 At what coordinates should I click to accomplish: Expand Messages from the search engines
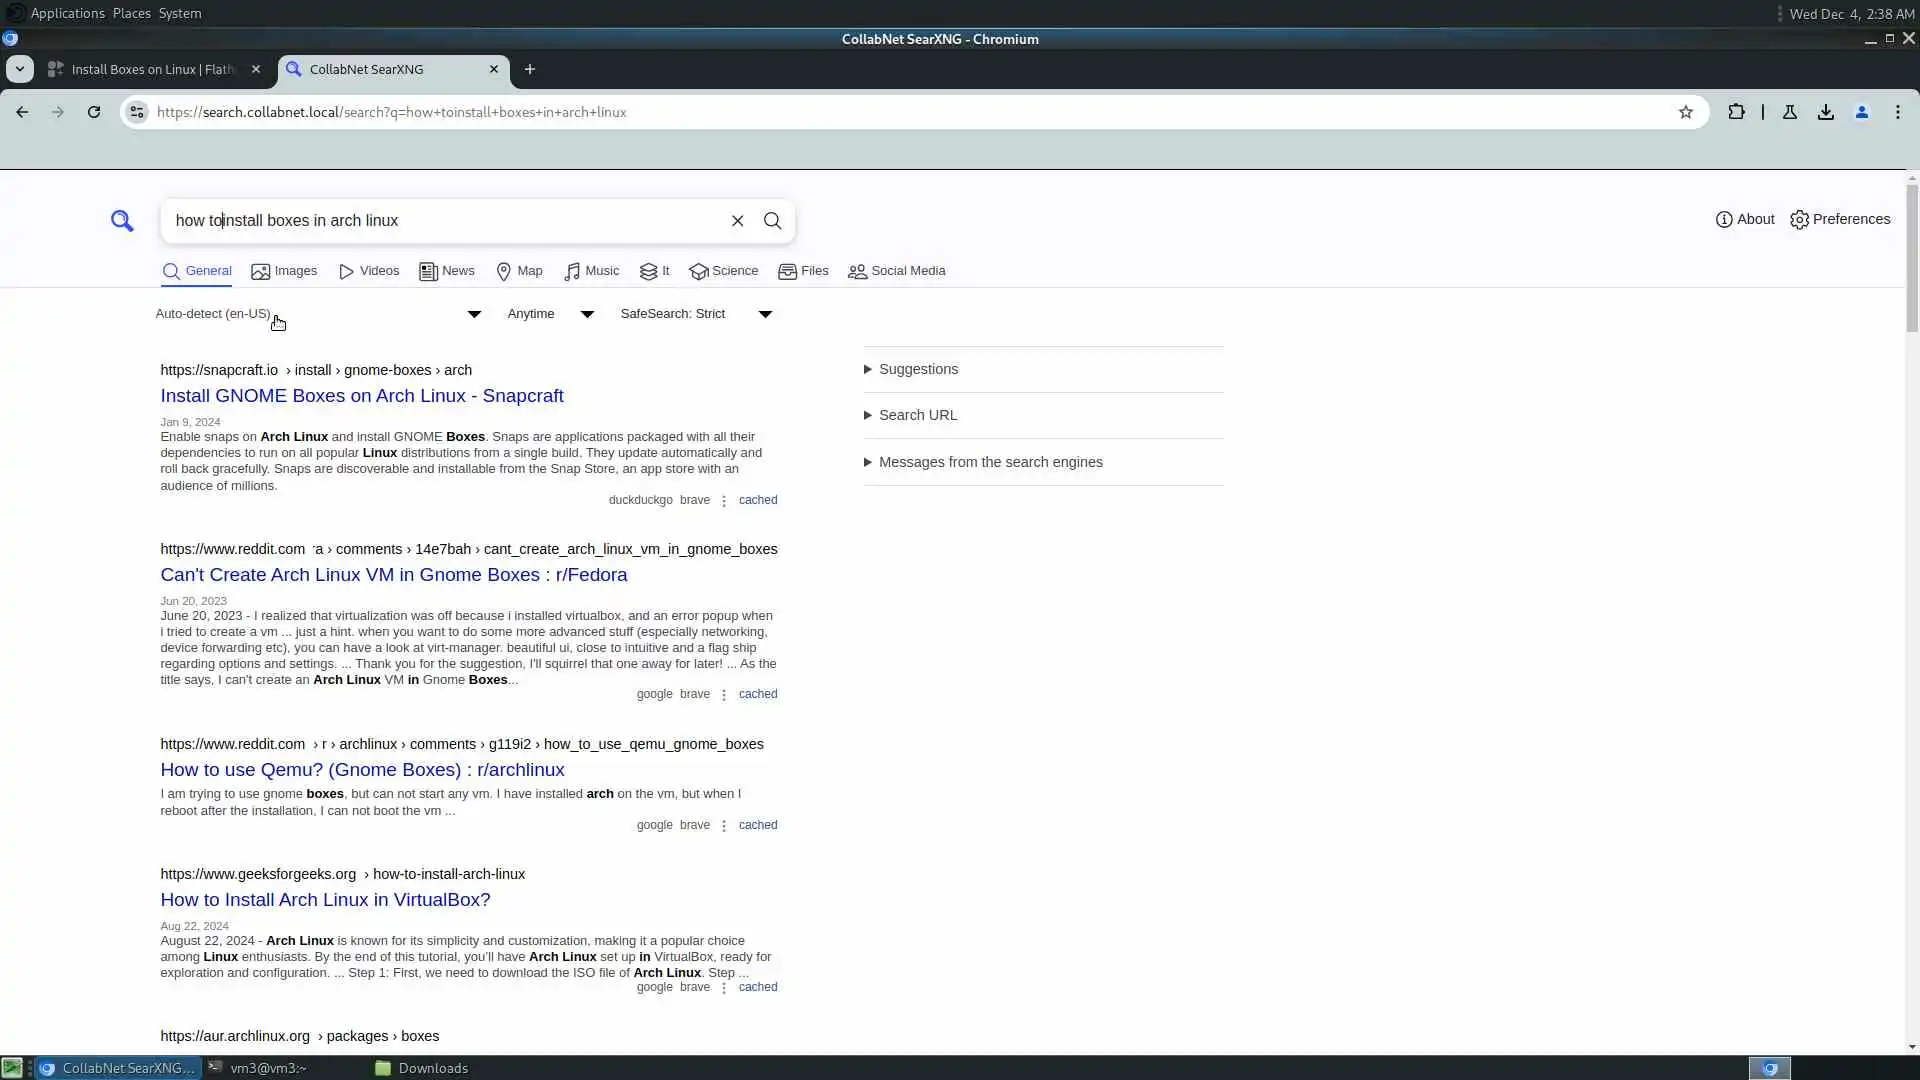click(x=989, y=462)
